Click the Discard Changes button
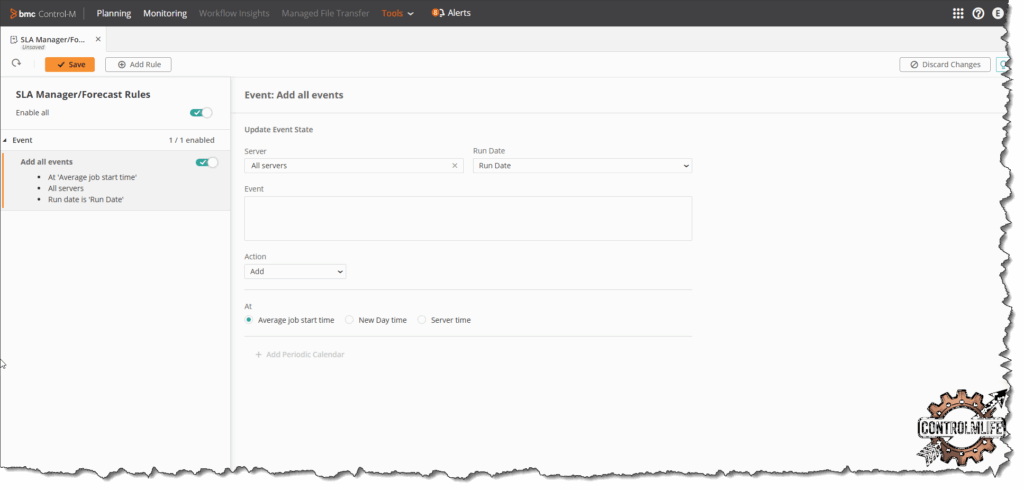 (x=945, y=64)
